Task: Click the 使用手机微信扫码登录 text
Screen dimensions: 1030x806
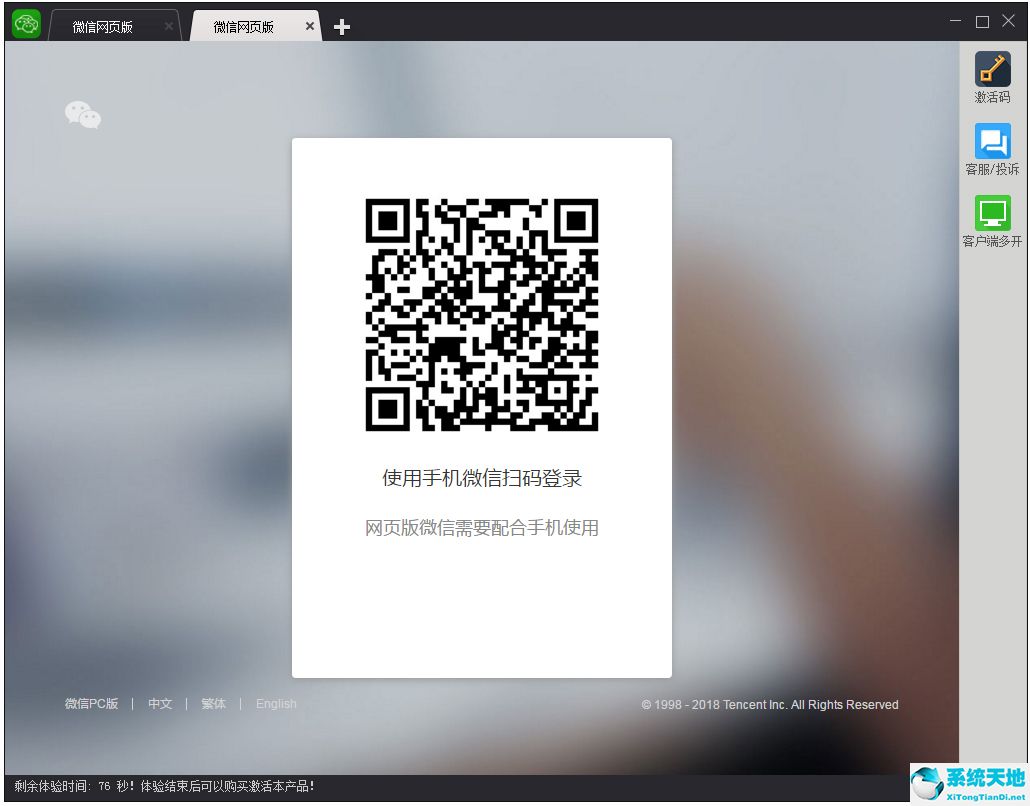Action: click(x=482, y=478)
